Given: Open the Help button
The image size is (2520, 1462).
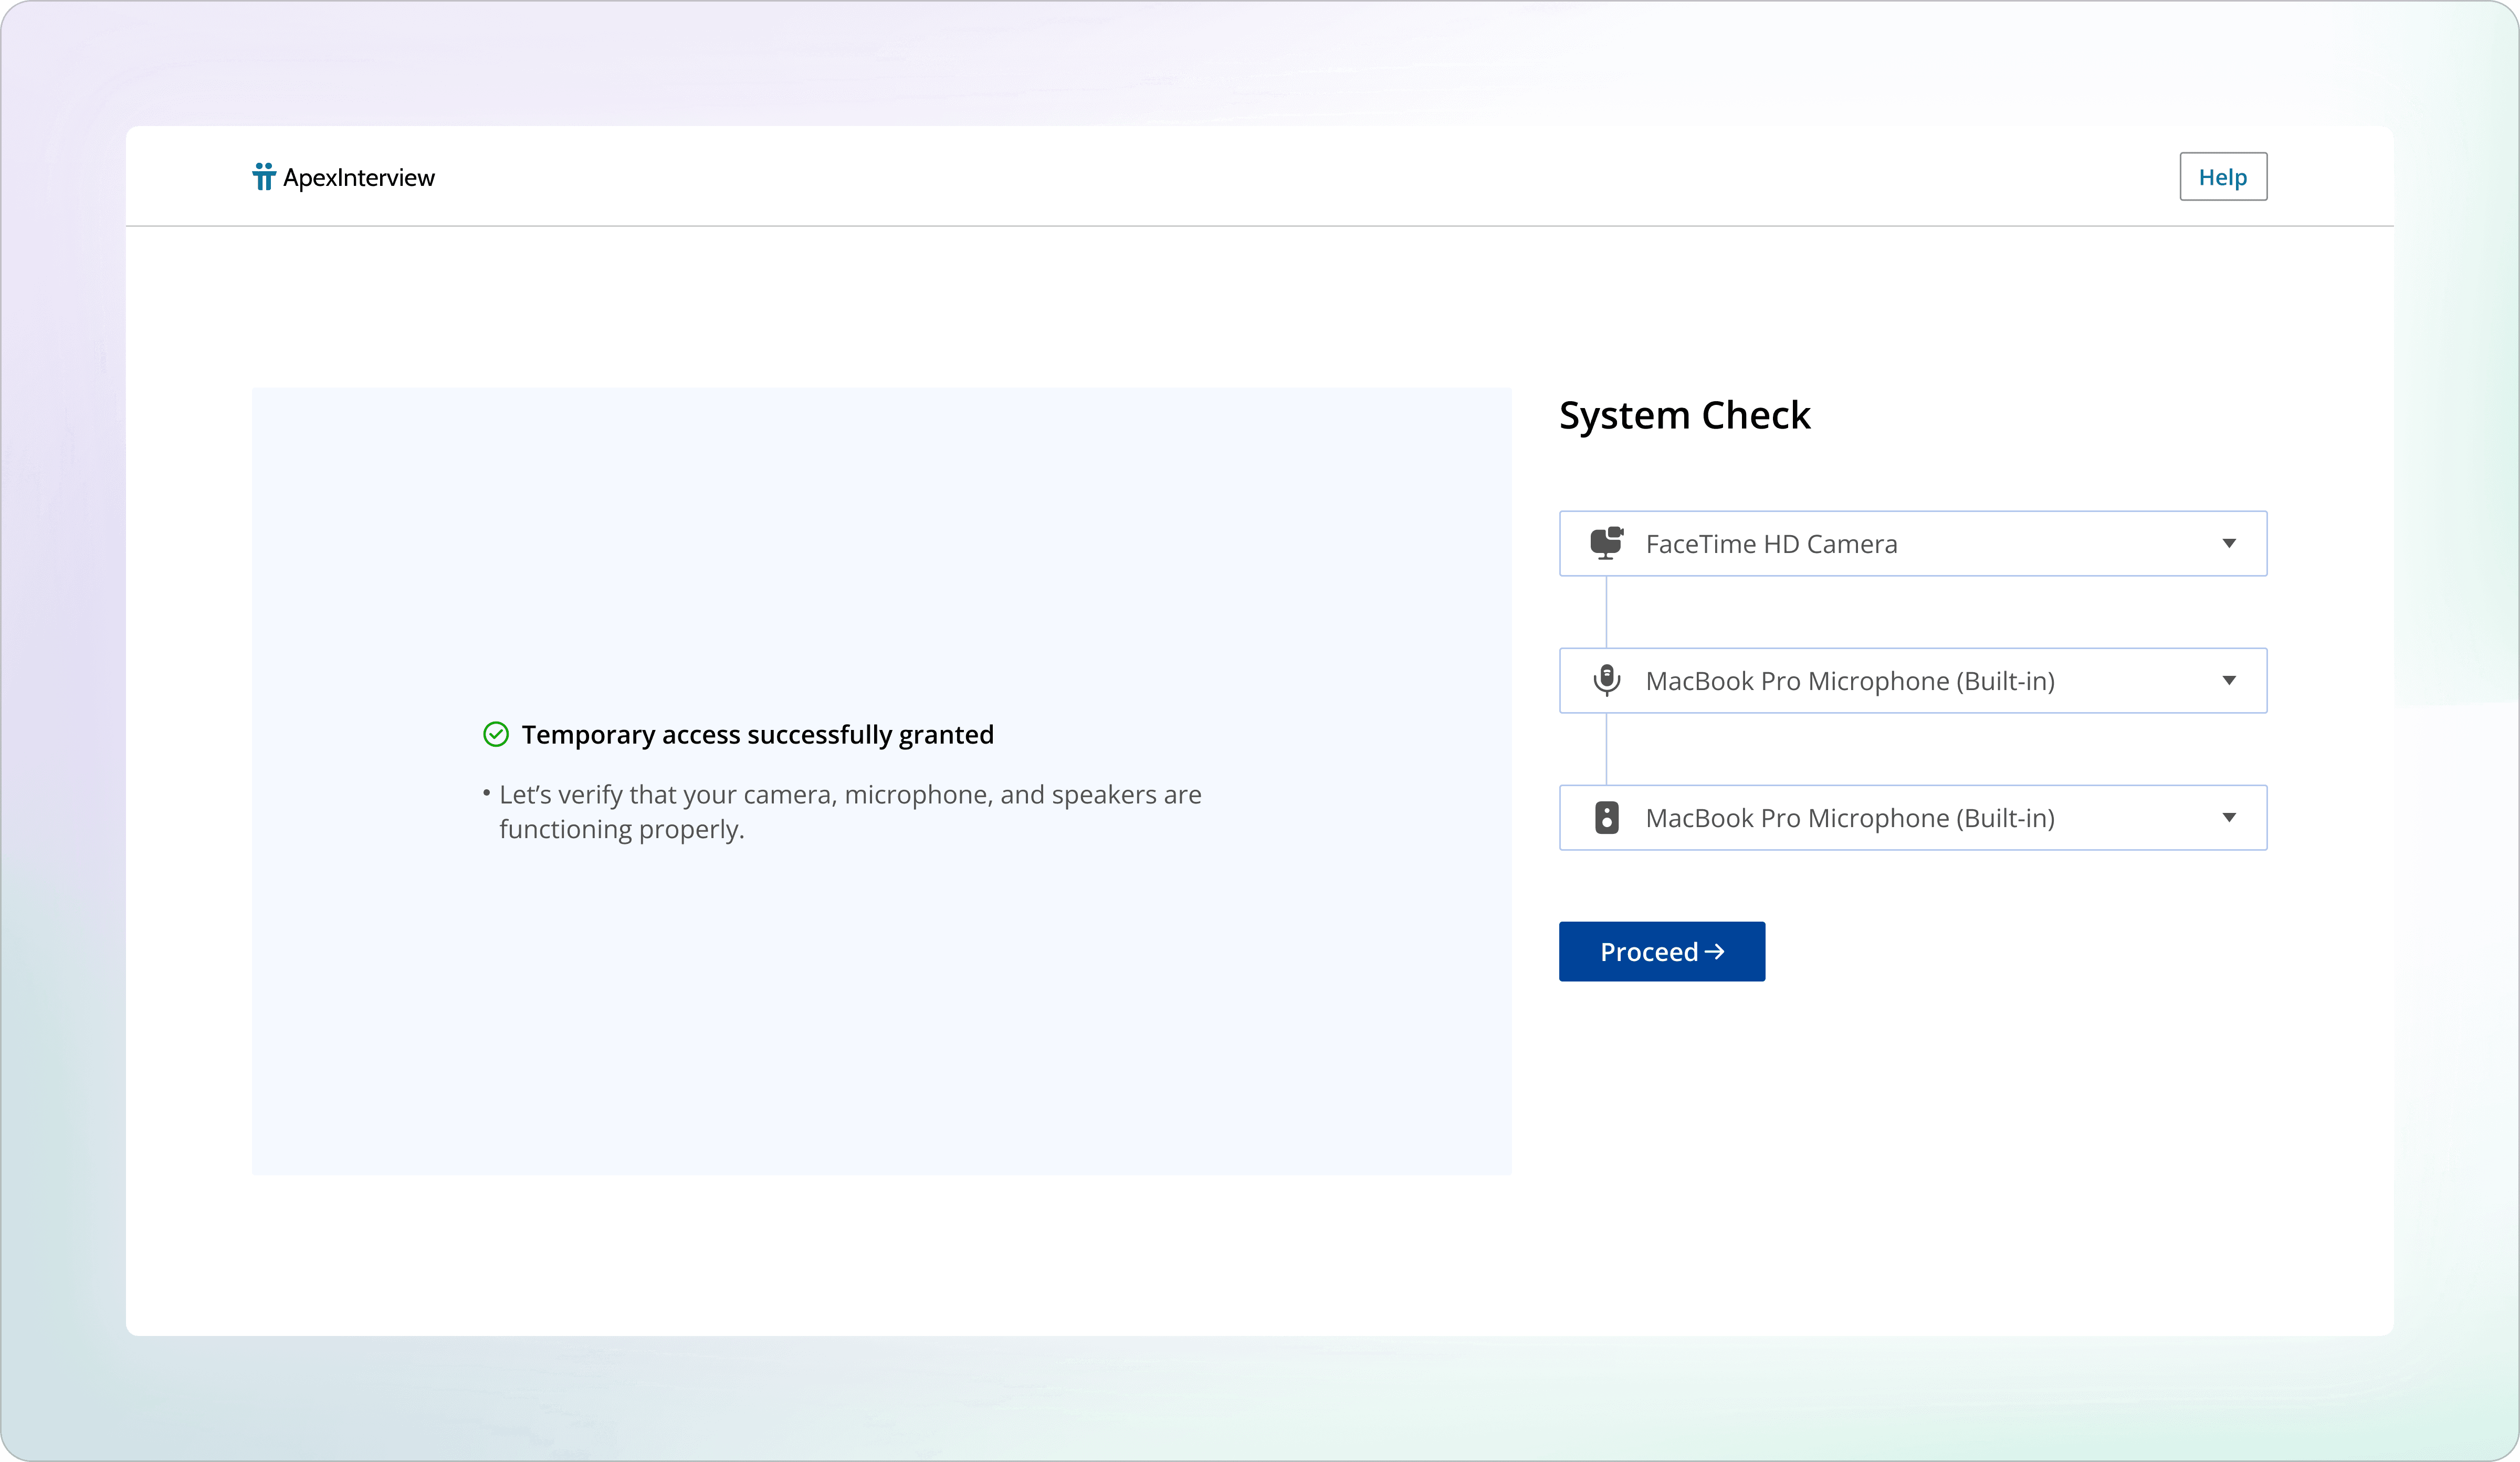Looking at the screenshot, I should pos(2222,177).
